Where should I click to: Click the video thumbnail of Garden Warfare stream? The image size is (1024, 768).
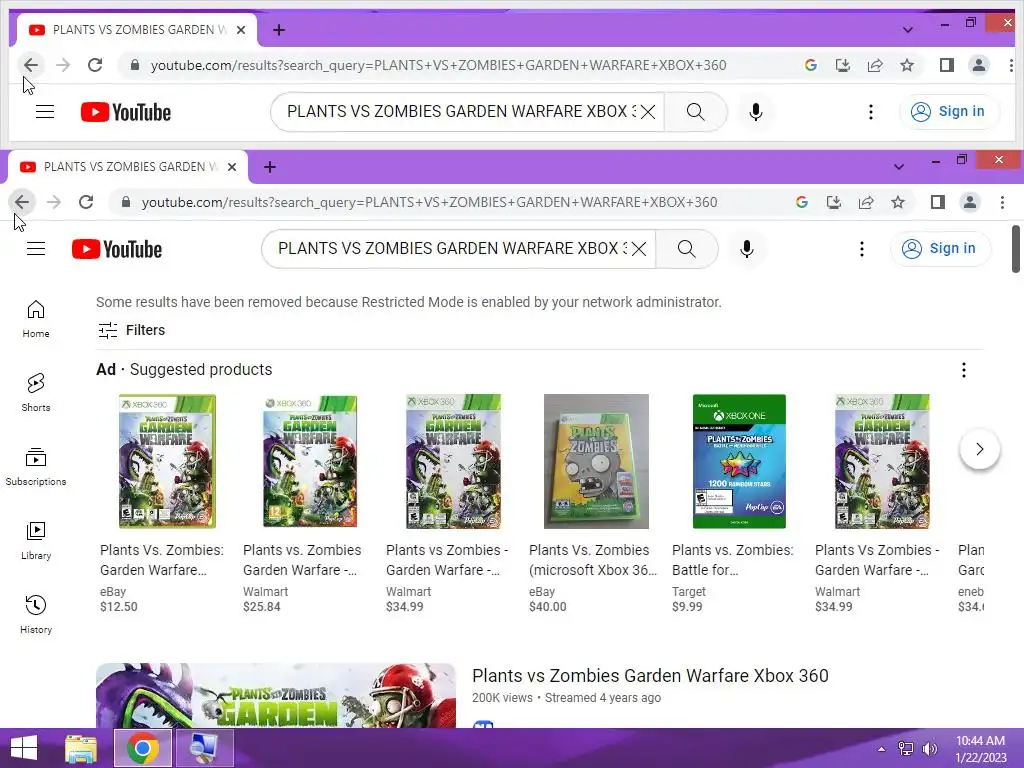276,696
